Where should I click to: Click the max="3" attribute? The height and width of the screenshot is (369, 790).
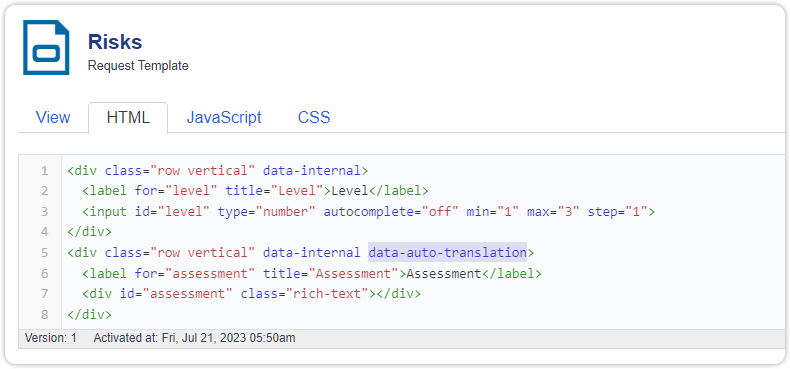click(x=554, y=212)
